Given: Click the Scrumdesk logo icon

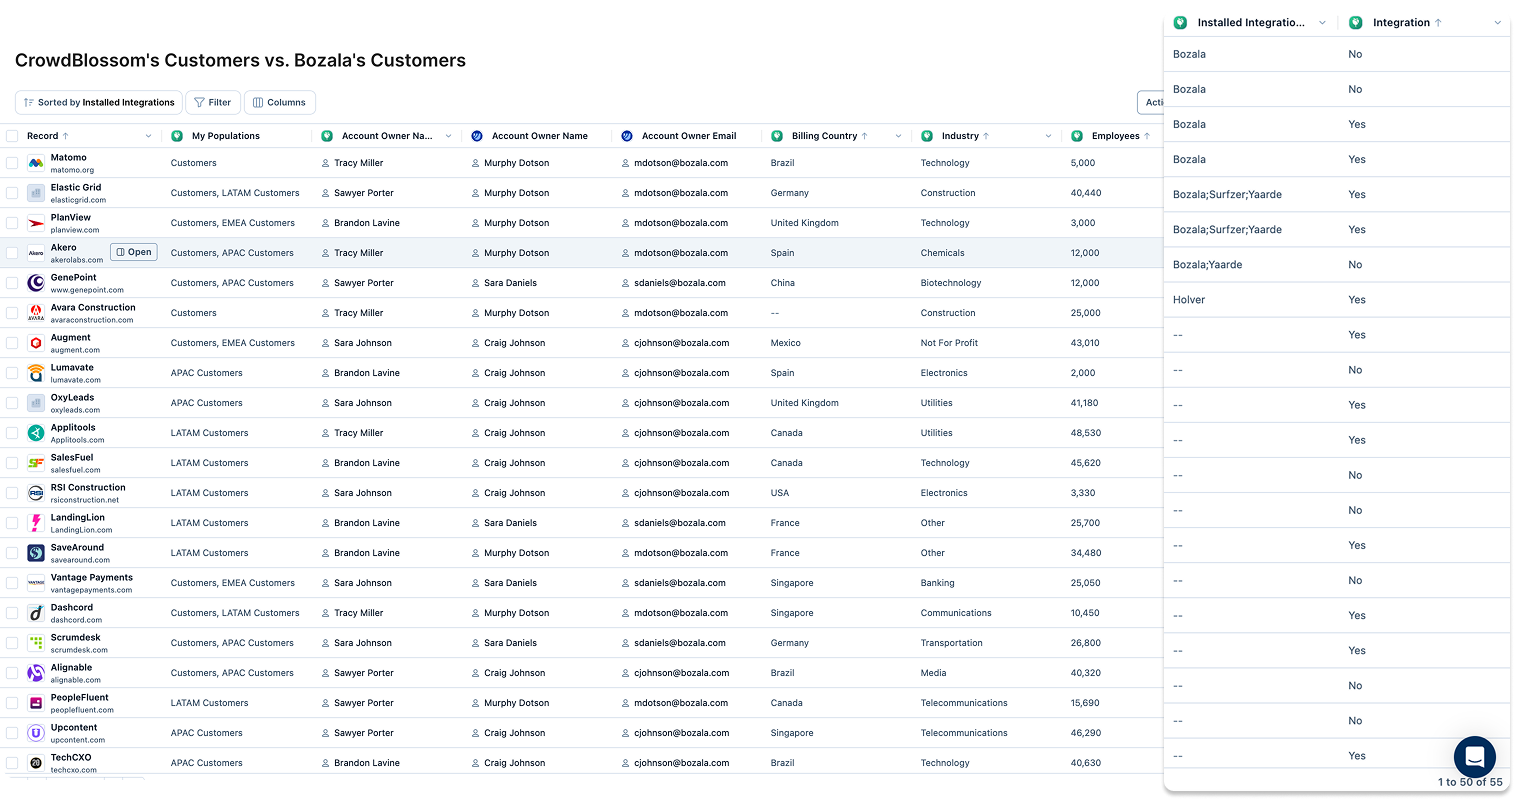Looking at the screenshot, I should pyautogui.click(x=36, y=643).
